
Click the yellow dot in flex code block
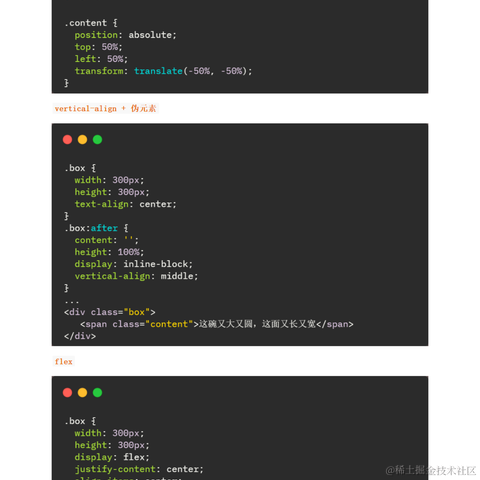click(x=82, y=392)
